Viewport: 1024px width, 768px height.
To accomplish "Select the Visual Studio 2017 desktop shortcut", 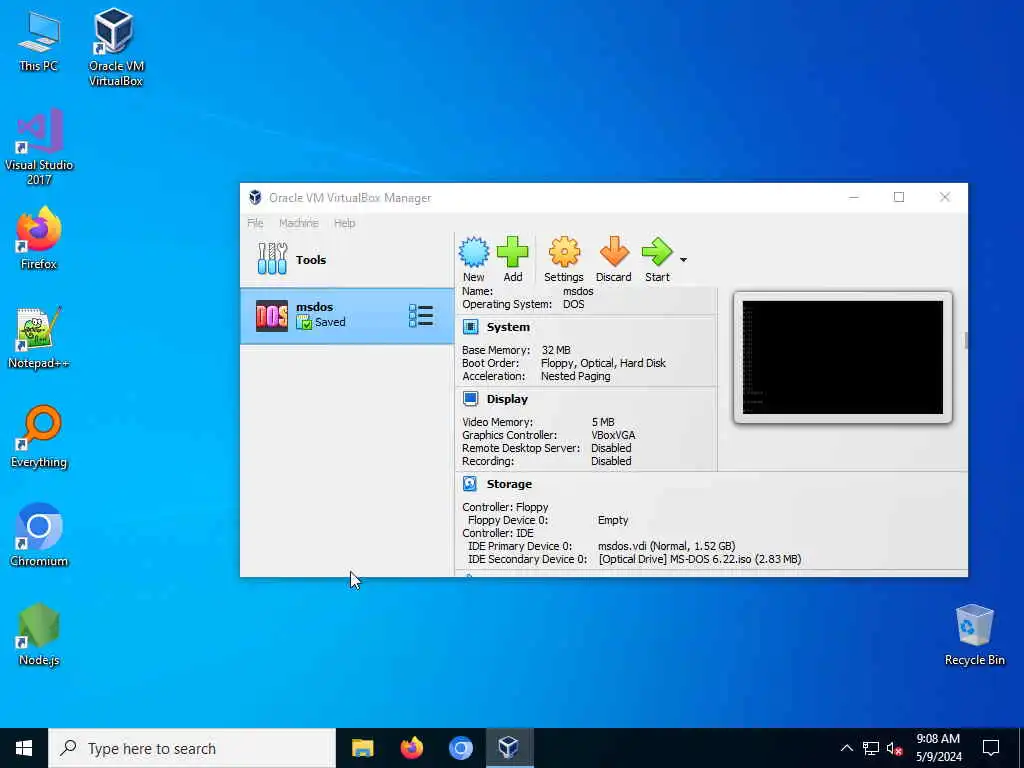I will point(39,148).
